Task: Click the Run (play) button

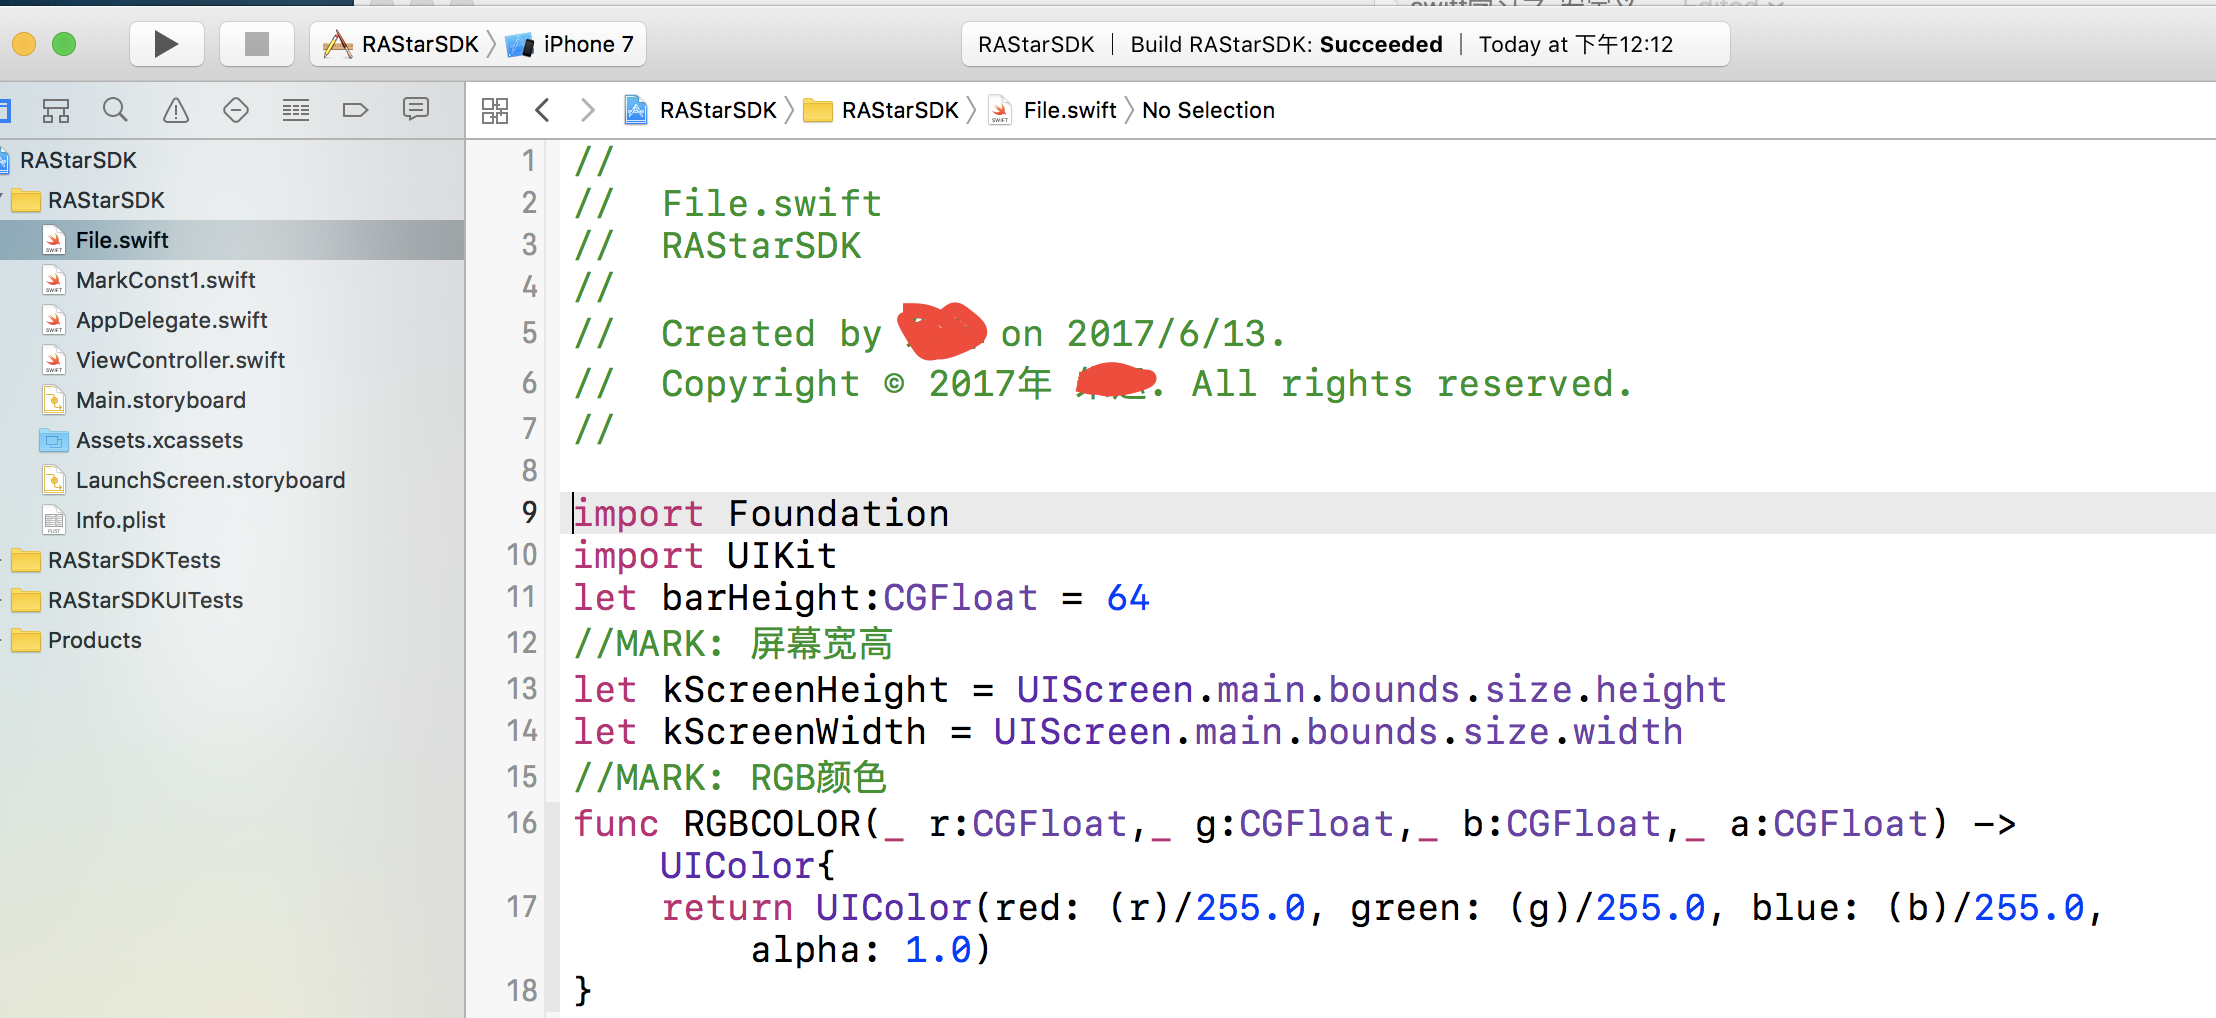Action: [x=166, y=44]
